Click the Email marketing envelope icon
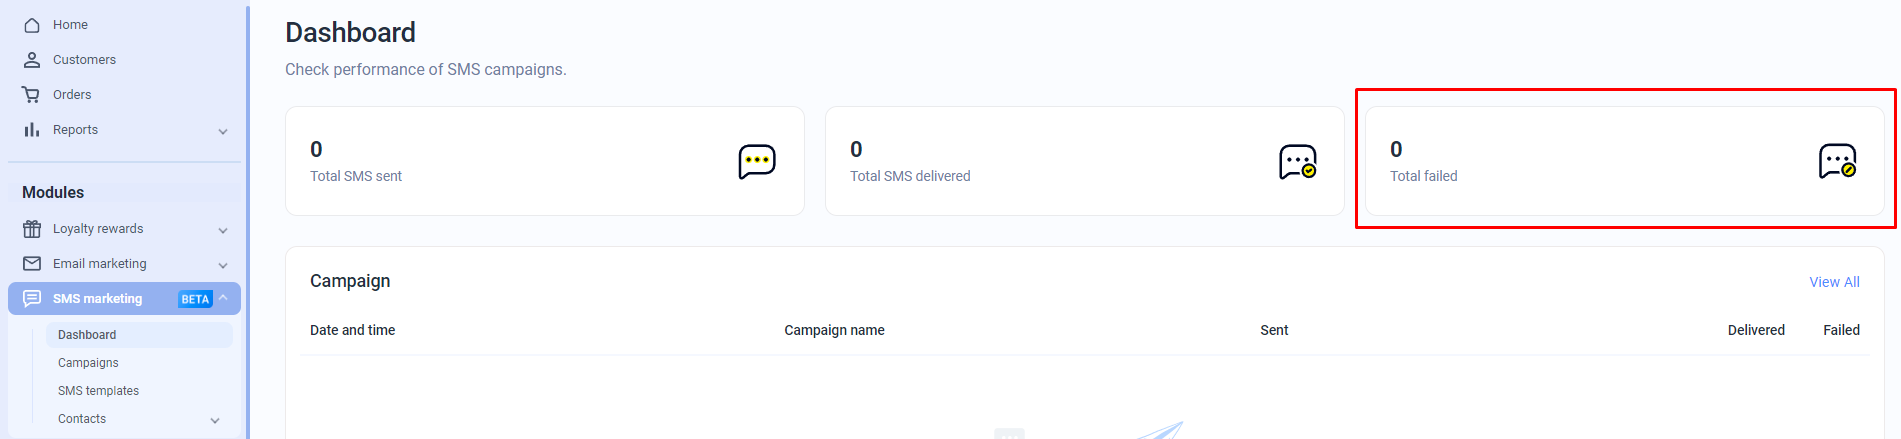 pos(32,264)
